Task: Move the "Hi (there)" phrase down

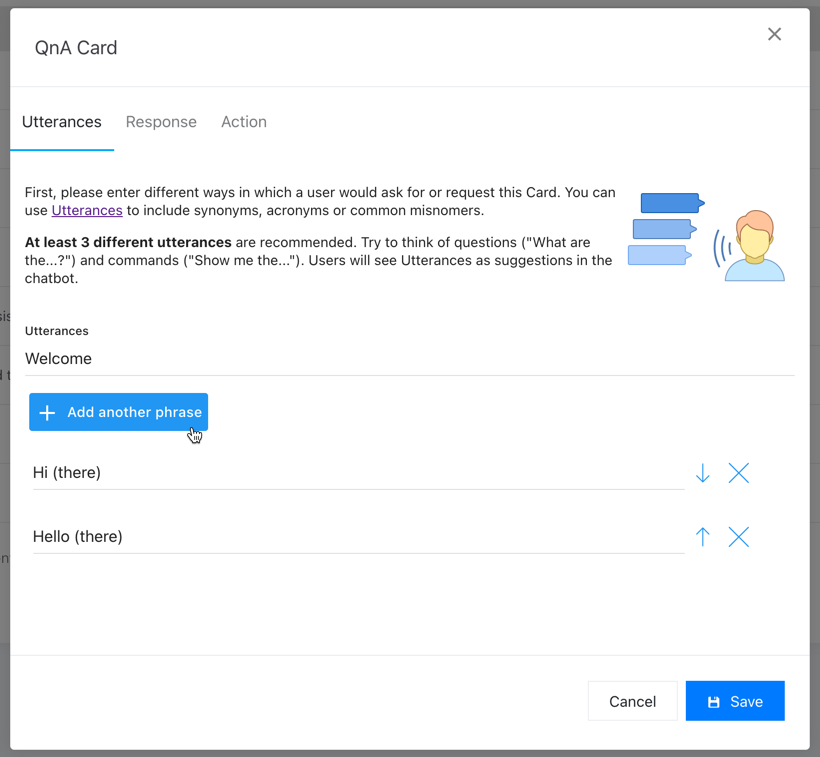Action: 703,473
